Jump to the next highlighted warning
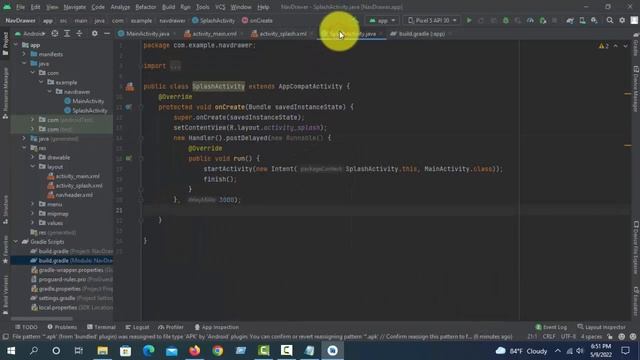This screenshot has height=360, width=640. [x=625, y=46]
